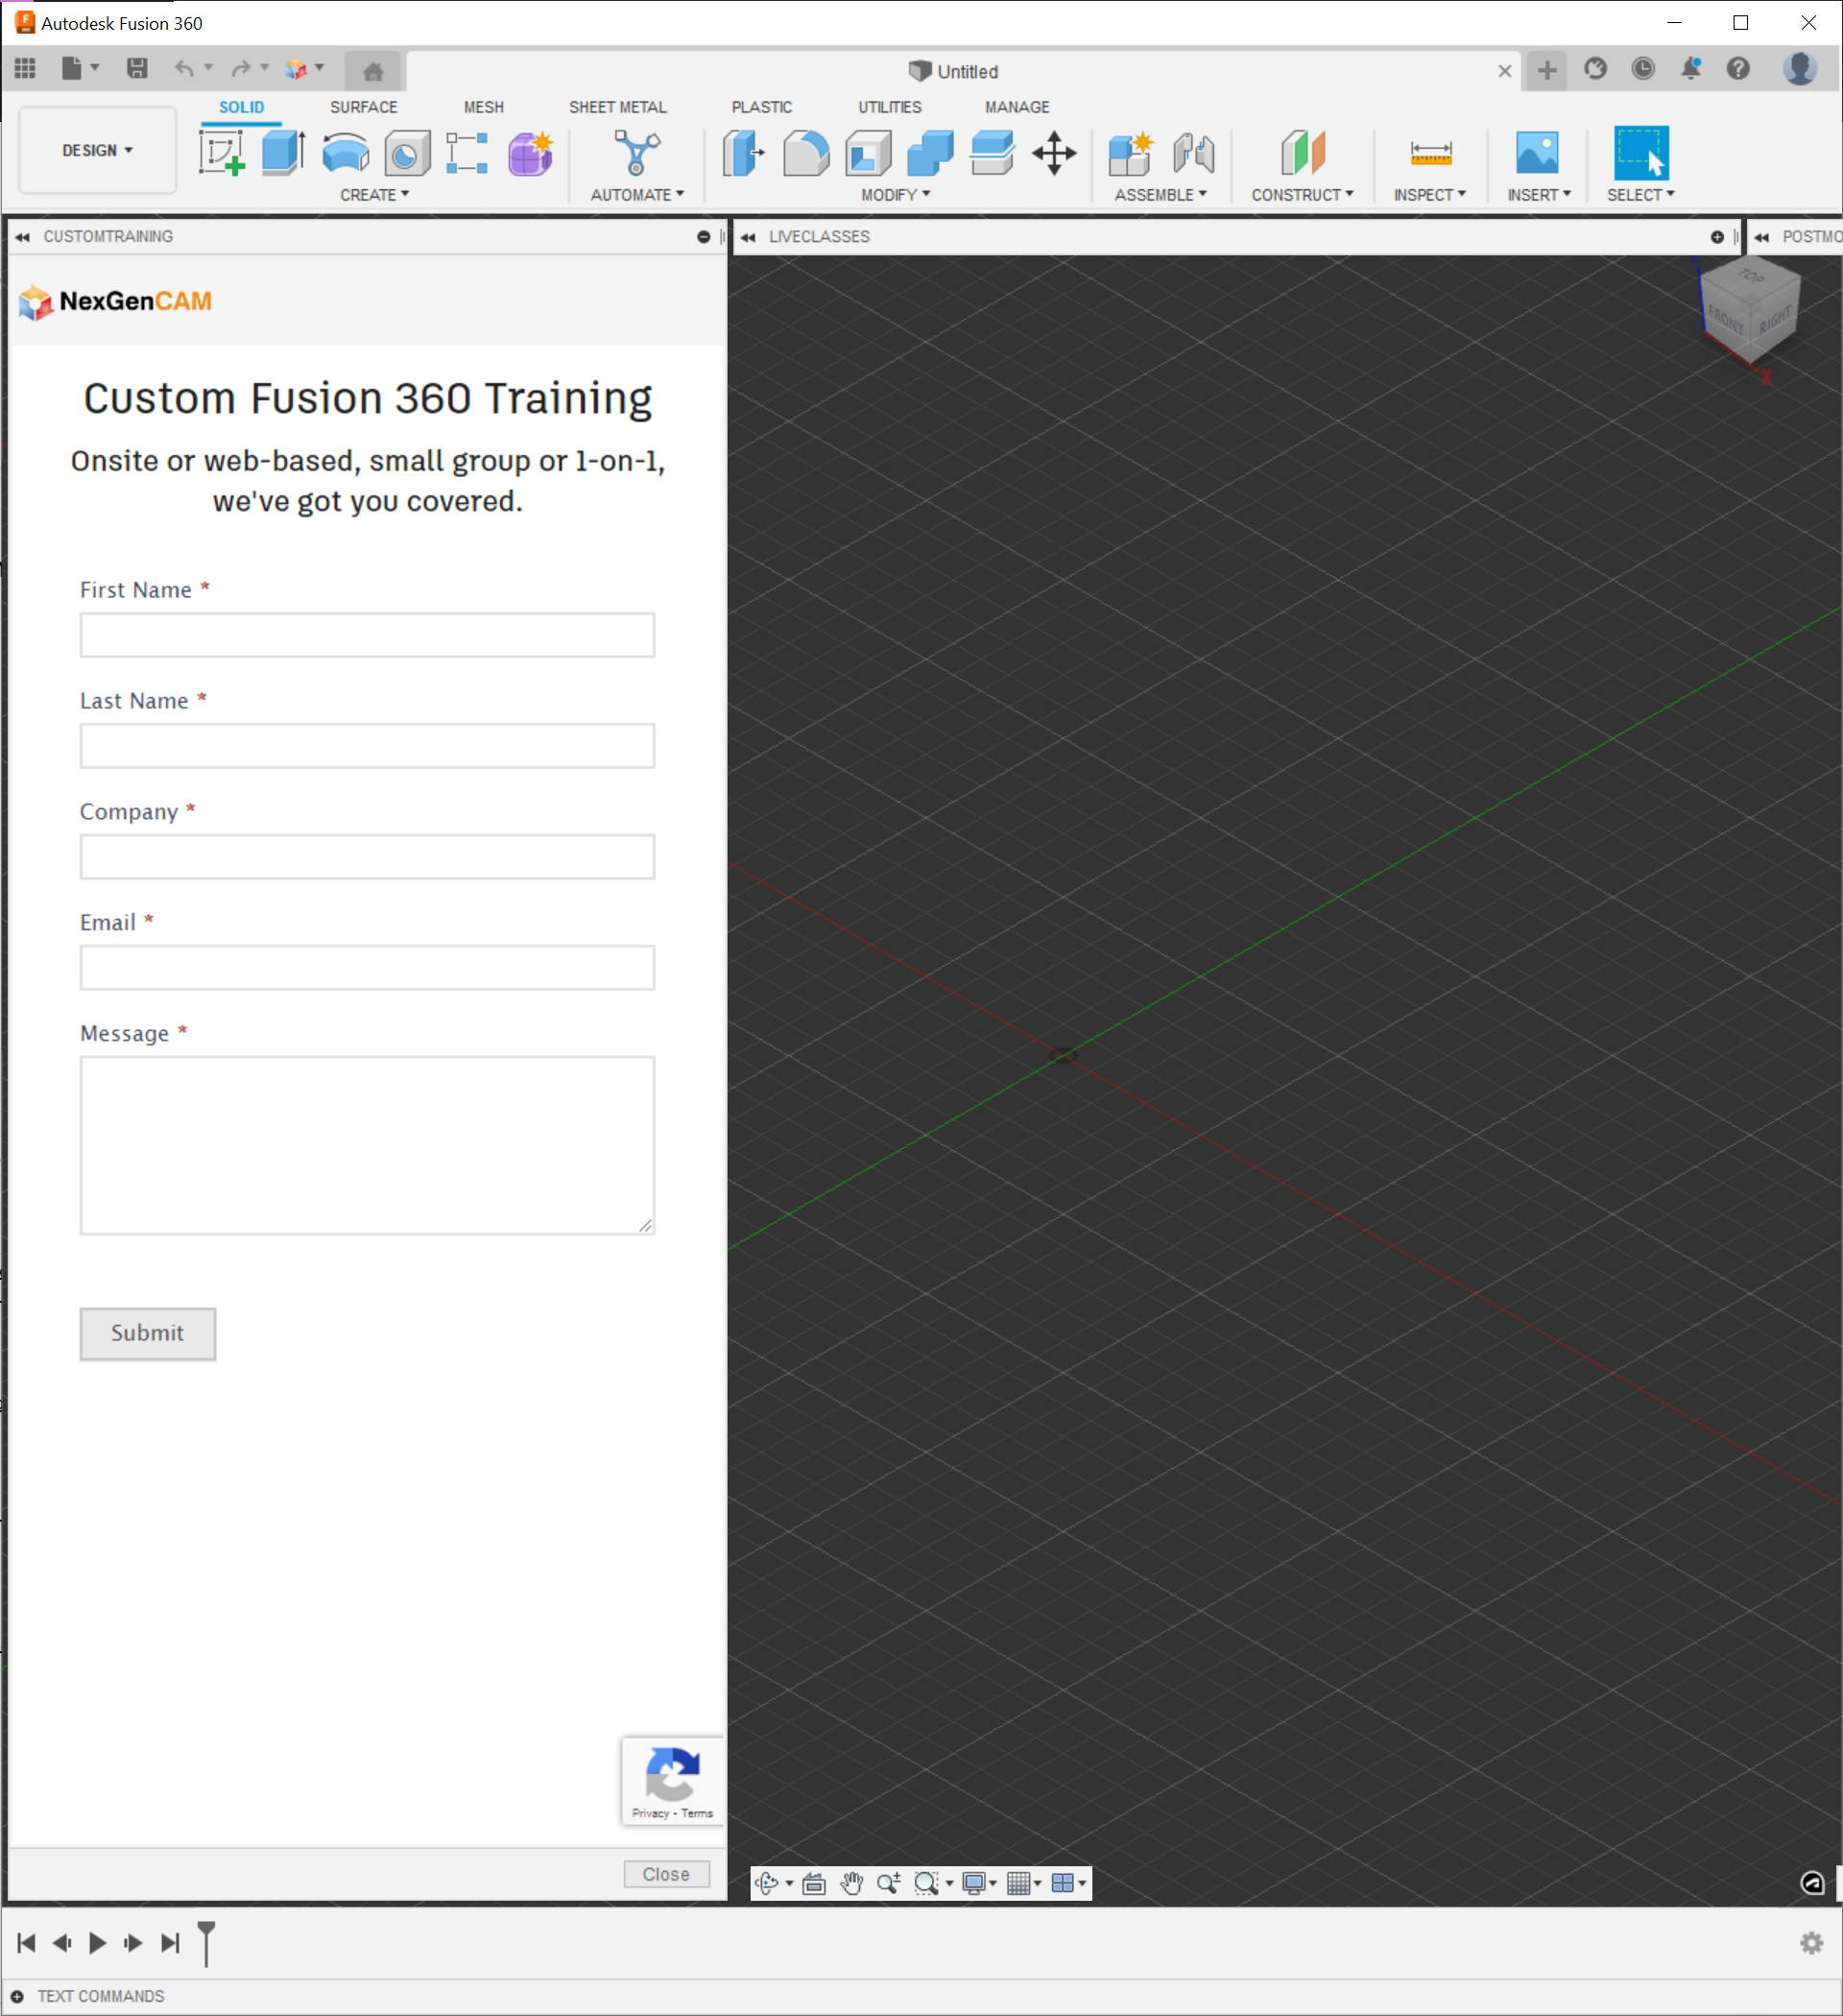Click the Joint icon in Assemble
The image size is (1843, 2016).
[1193, 153]
